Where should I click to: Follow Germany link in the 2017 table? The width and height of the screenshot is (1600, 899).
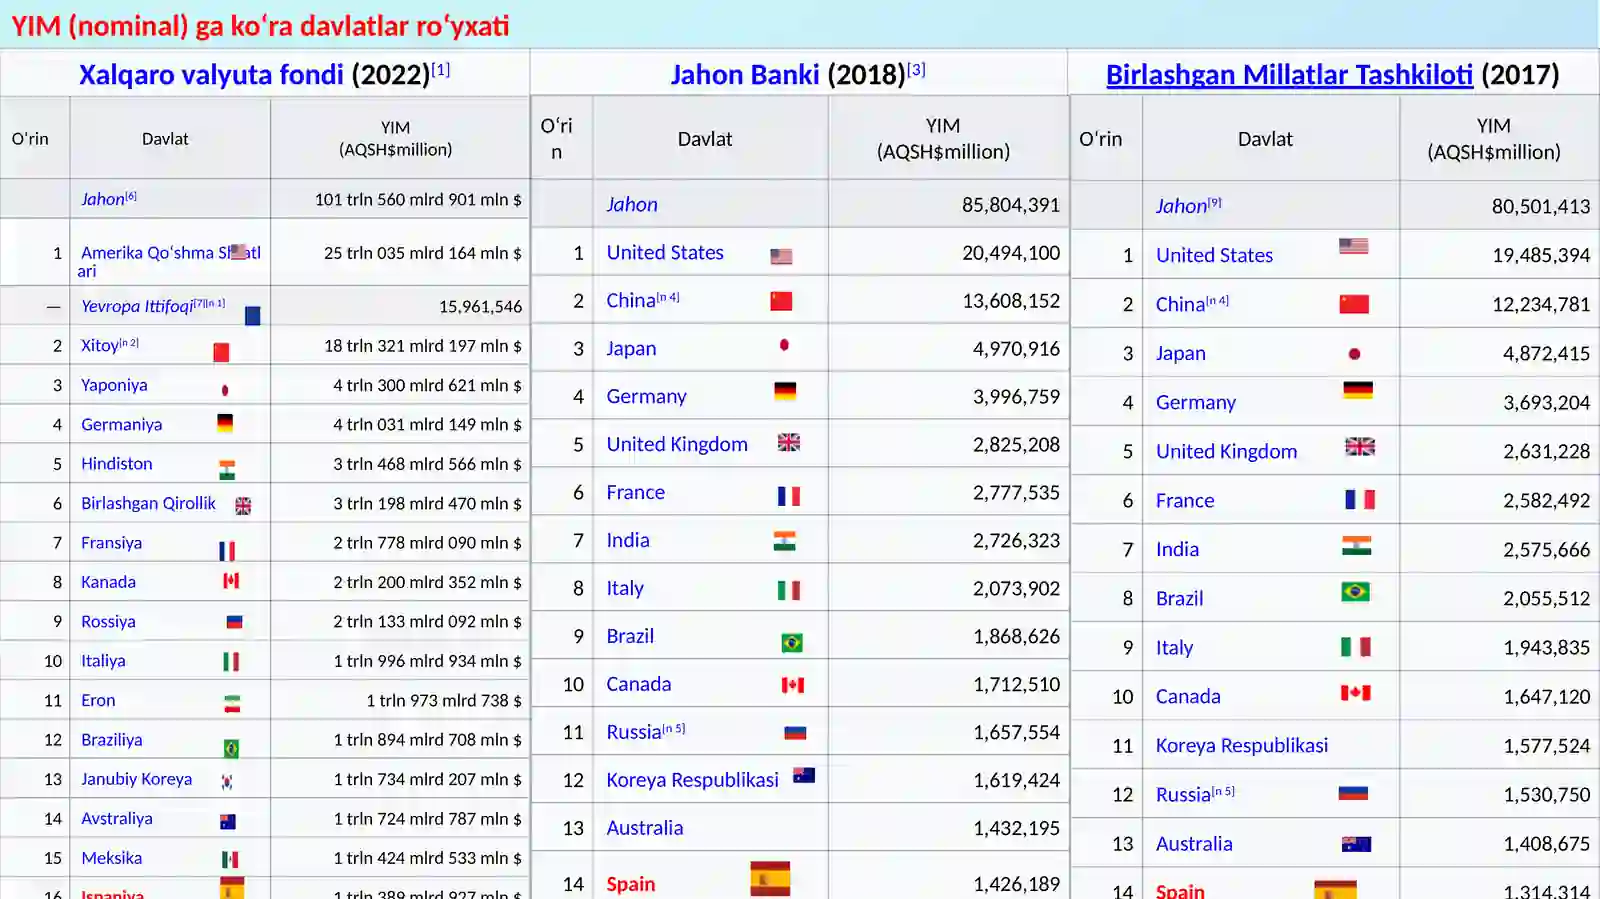(x=1196, y=402)
